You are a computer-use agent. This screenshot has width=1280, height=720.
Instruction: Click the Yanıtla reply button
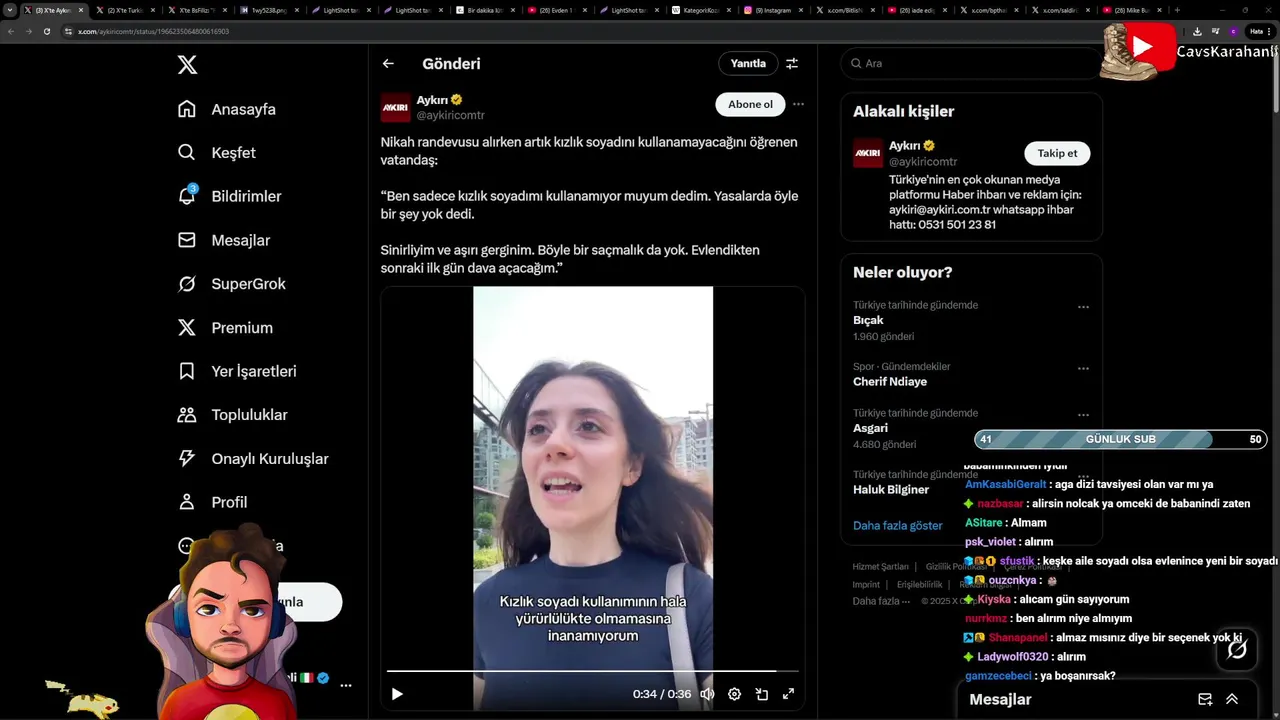pos(748,63)
